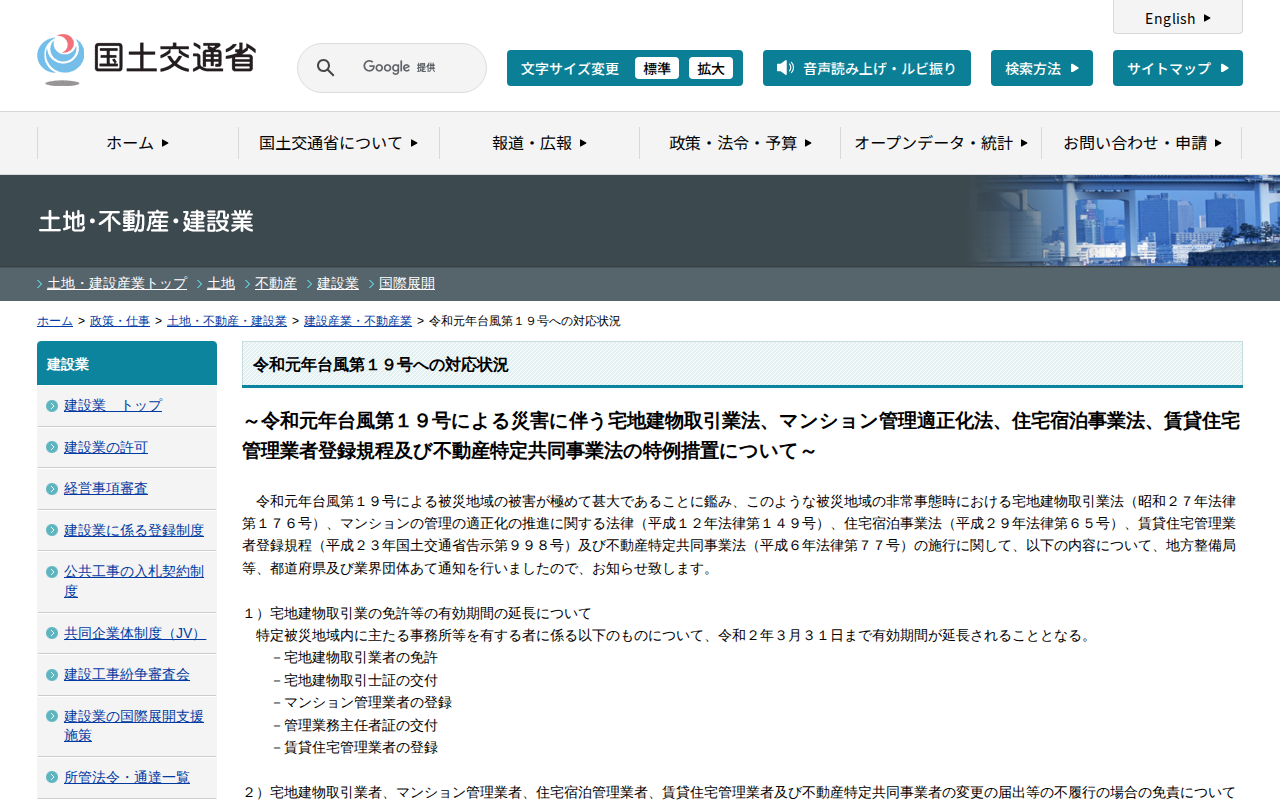The height and width of the screenshot is (800, 1280).
Task: Open 土地・建設産業トップ sub-navigation link
Action: (x=117, y=283)
